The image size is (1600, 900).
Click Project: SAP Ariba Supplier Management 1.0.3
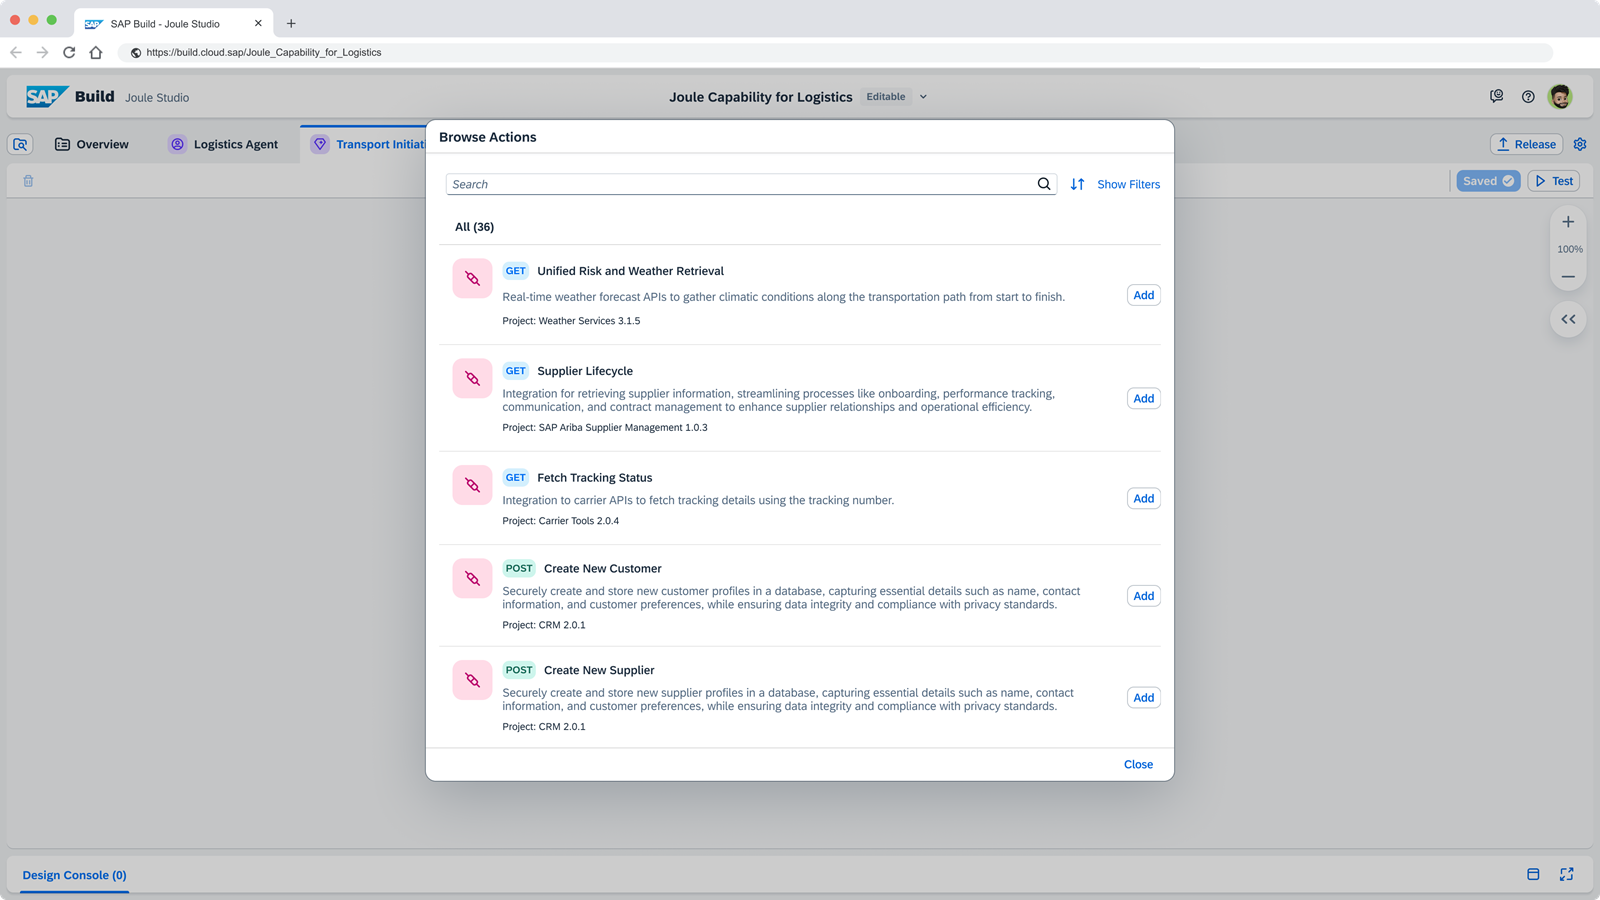[x=605, y=428]
